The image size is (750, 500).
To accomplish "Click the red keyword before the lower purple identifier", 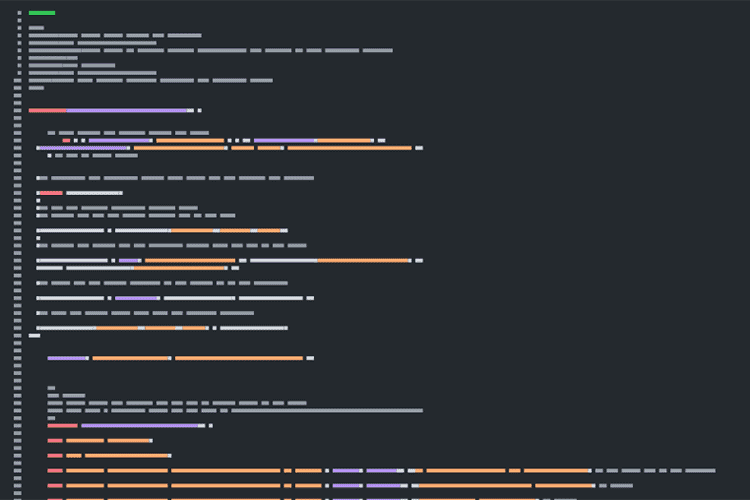I will 62,425.
